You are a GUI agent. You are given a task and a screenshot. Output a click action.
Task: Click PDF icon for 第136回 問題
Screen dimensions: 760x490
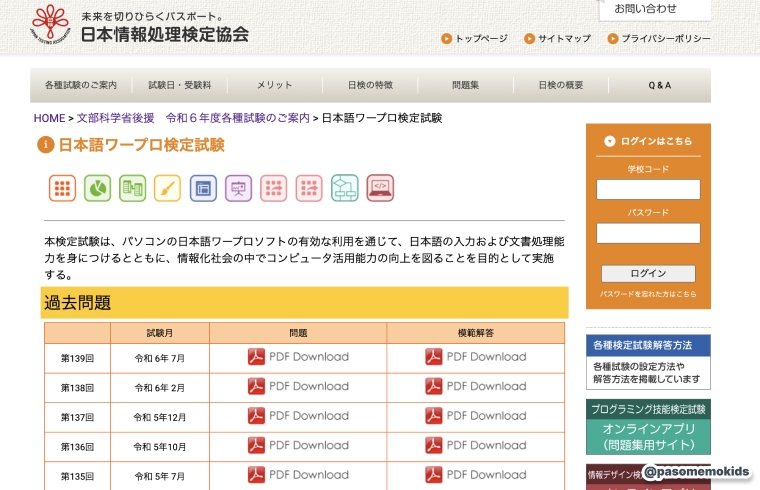pos(256,445)
